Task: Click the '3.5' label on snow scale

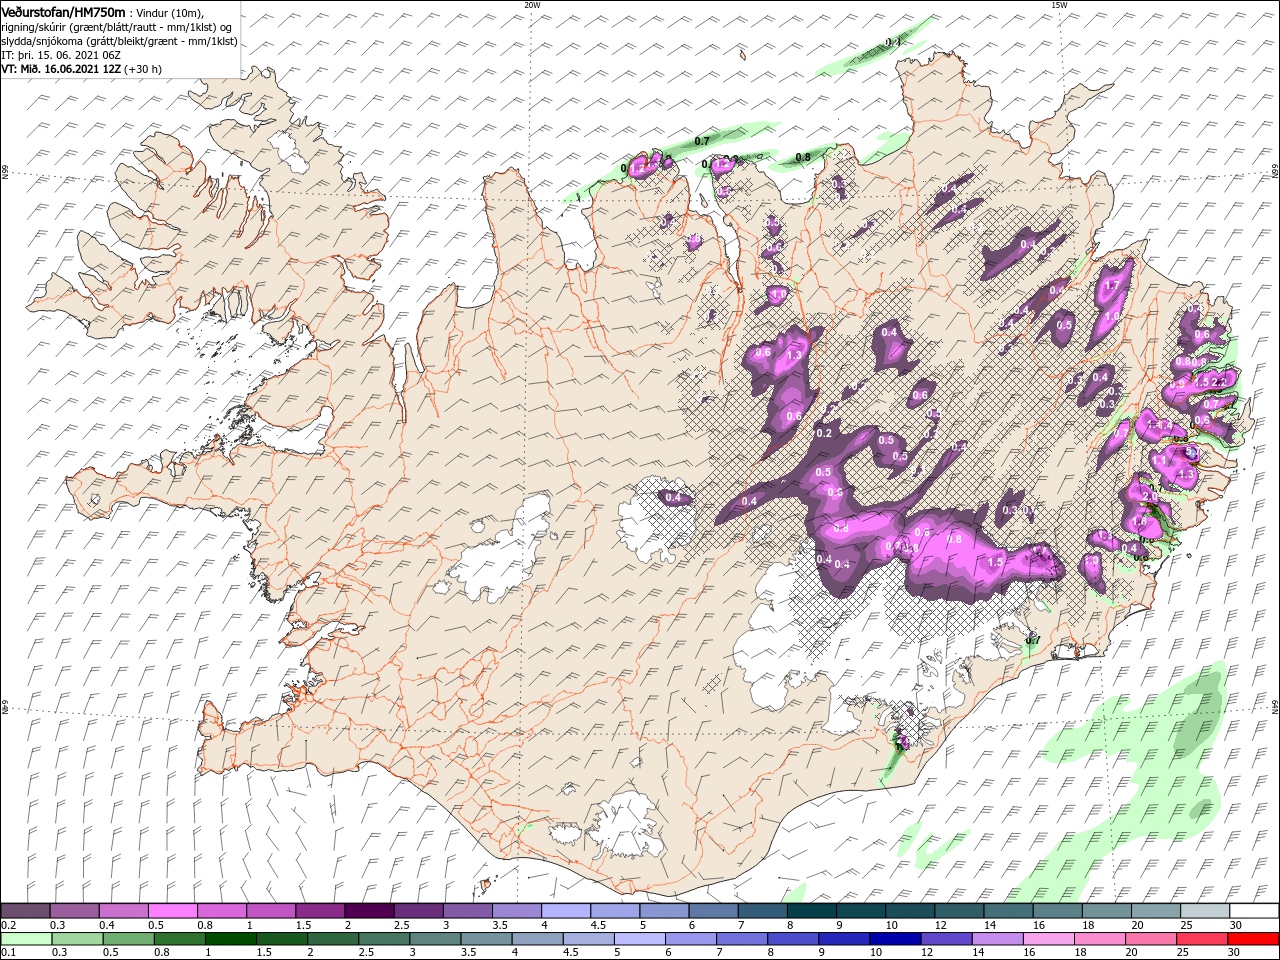Action: tap(500, 925)
